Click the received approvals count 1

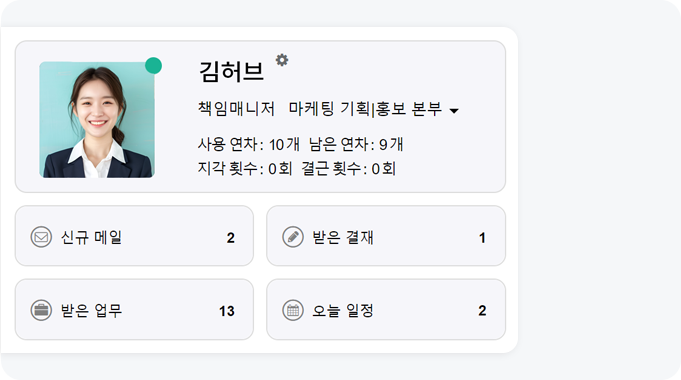tap(482, 238)
